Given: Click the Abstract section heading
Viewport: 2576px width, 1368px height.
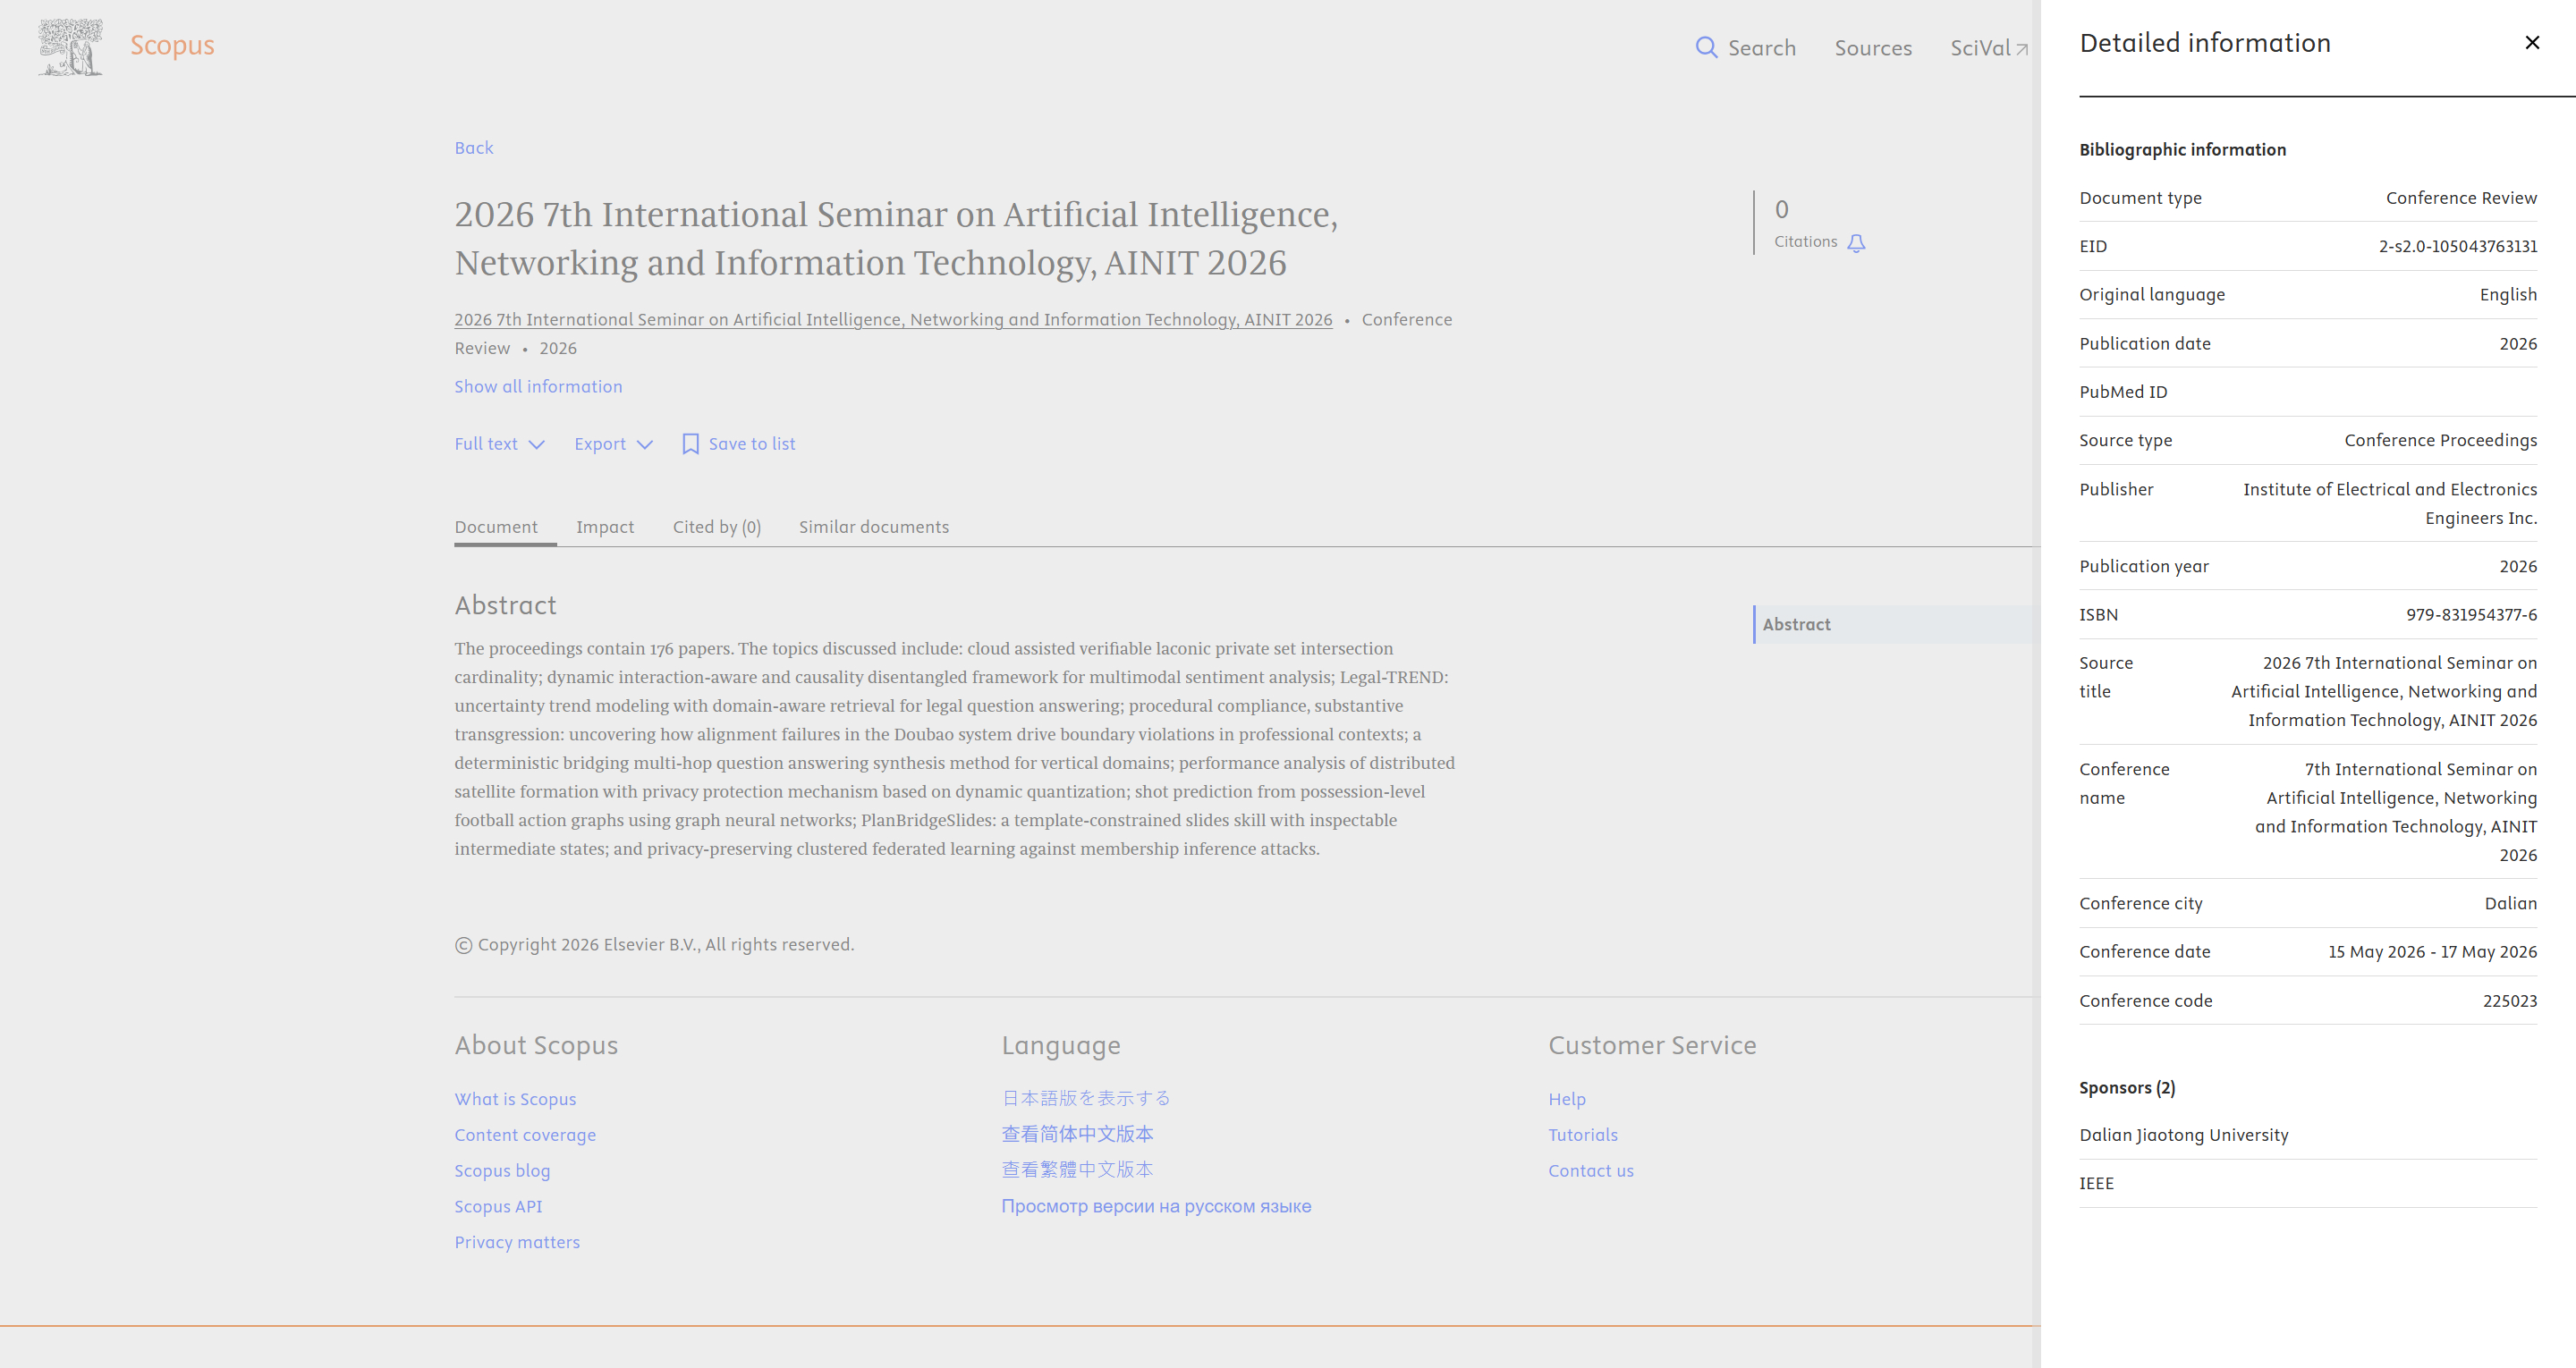Looking at the screenshot, I should click(x=505, y=606).
